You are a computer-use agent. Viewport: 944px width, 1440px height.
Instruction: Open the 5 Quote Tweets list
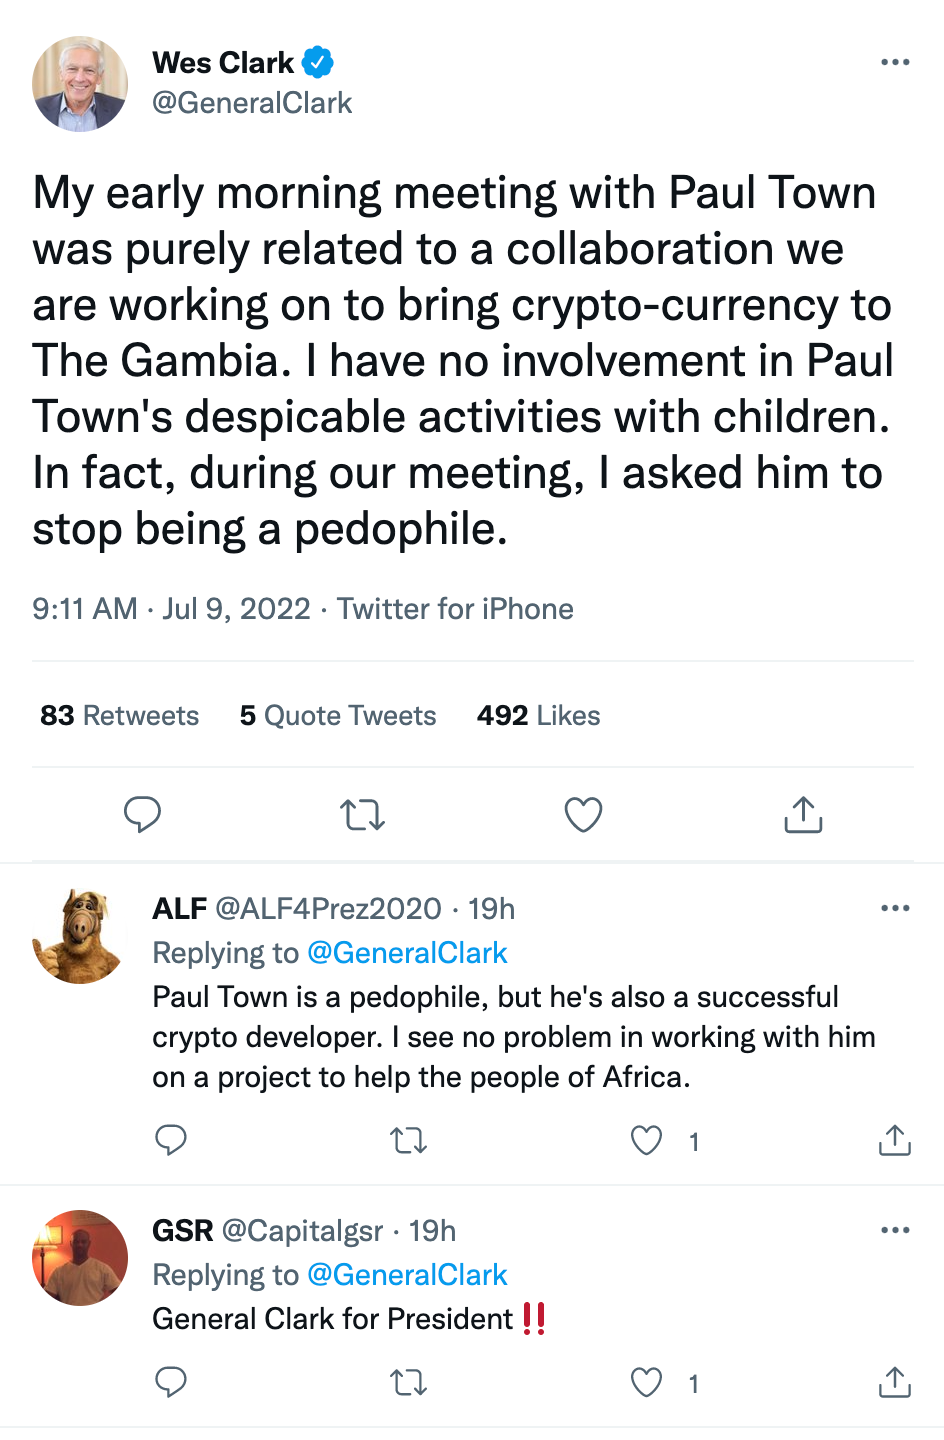[x=338, y=716]
